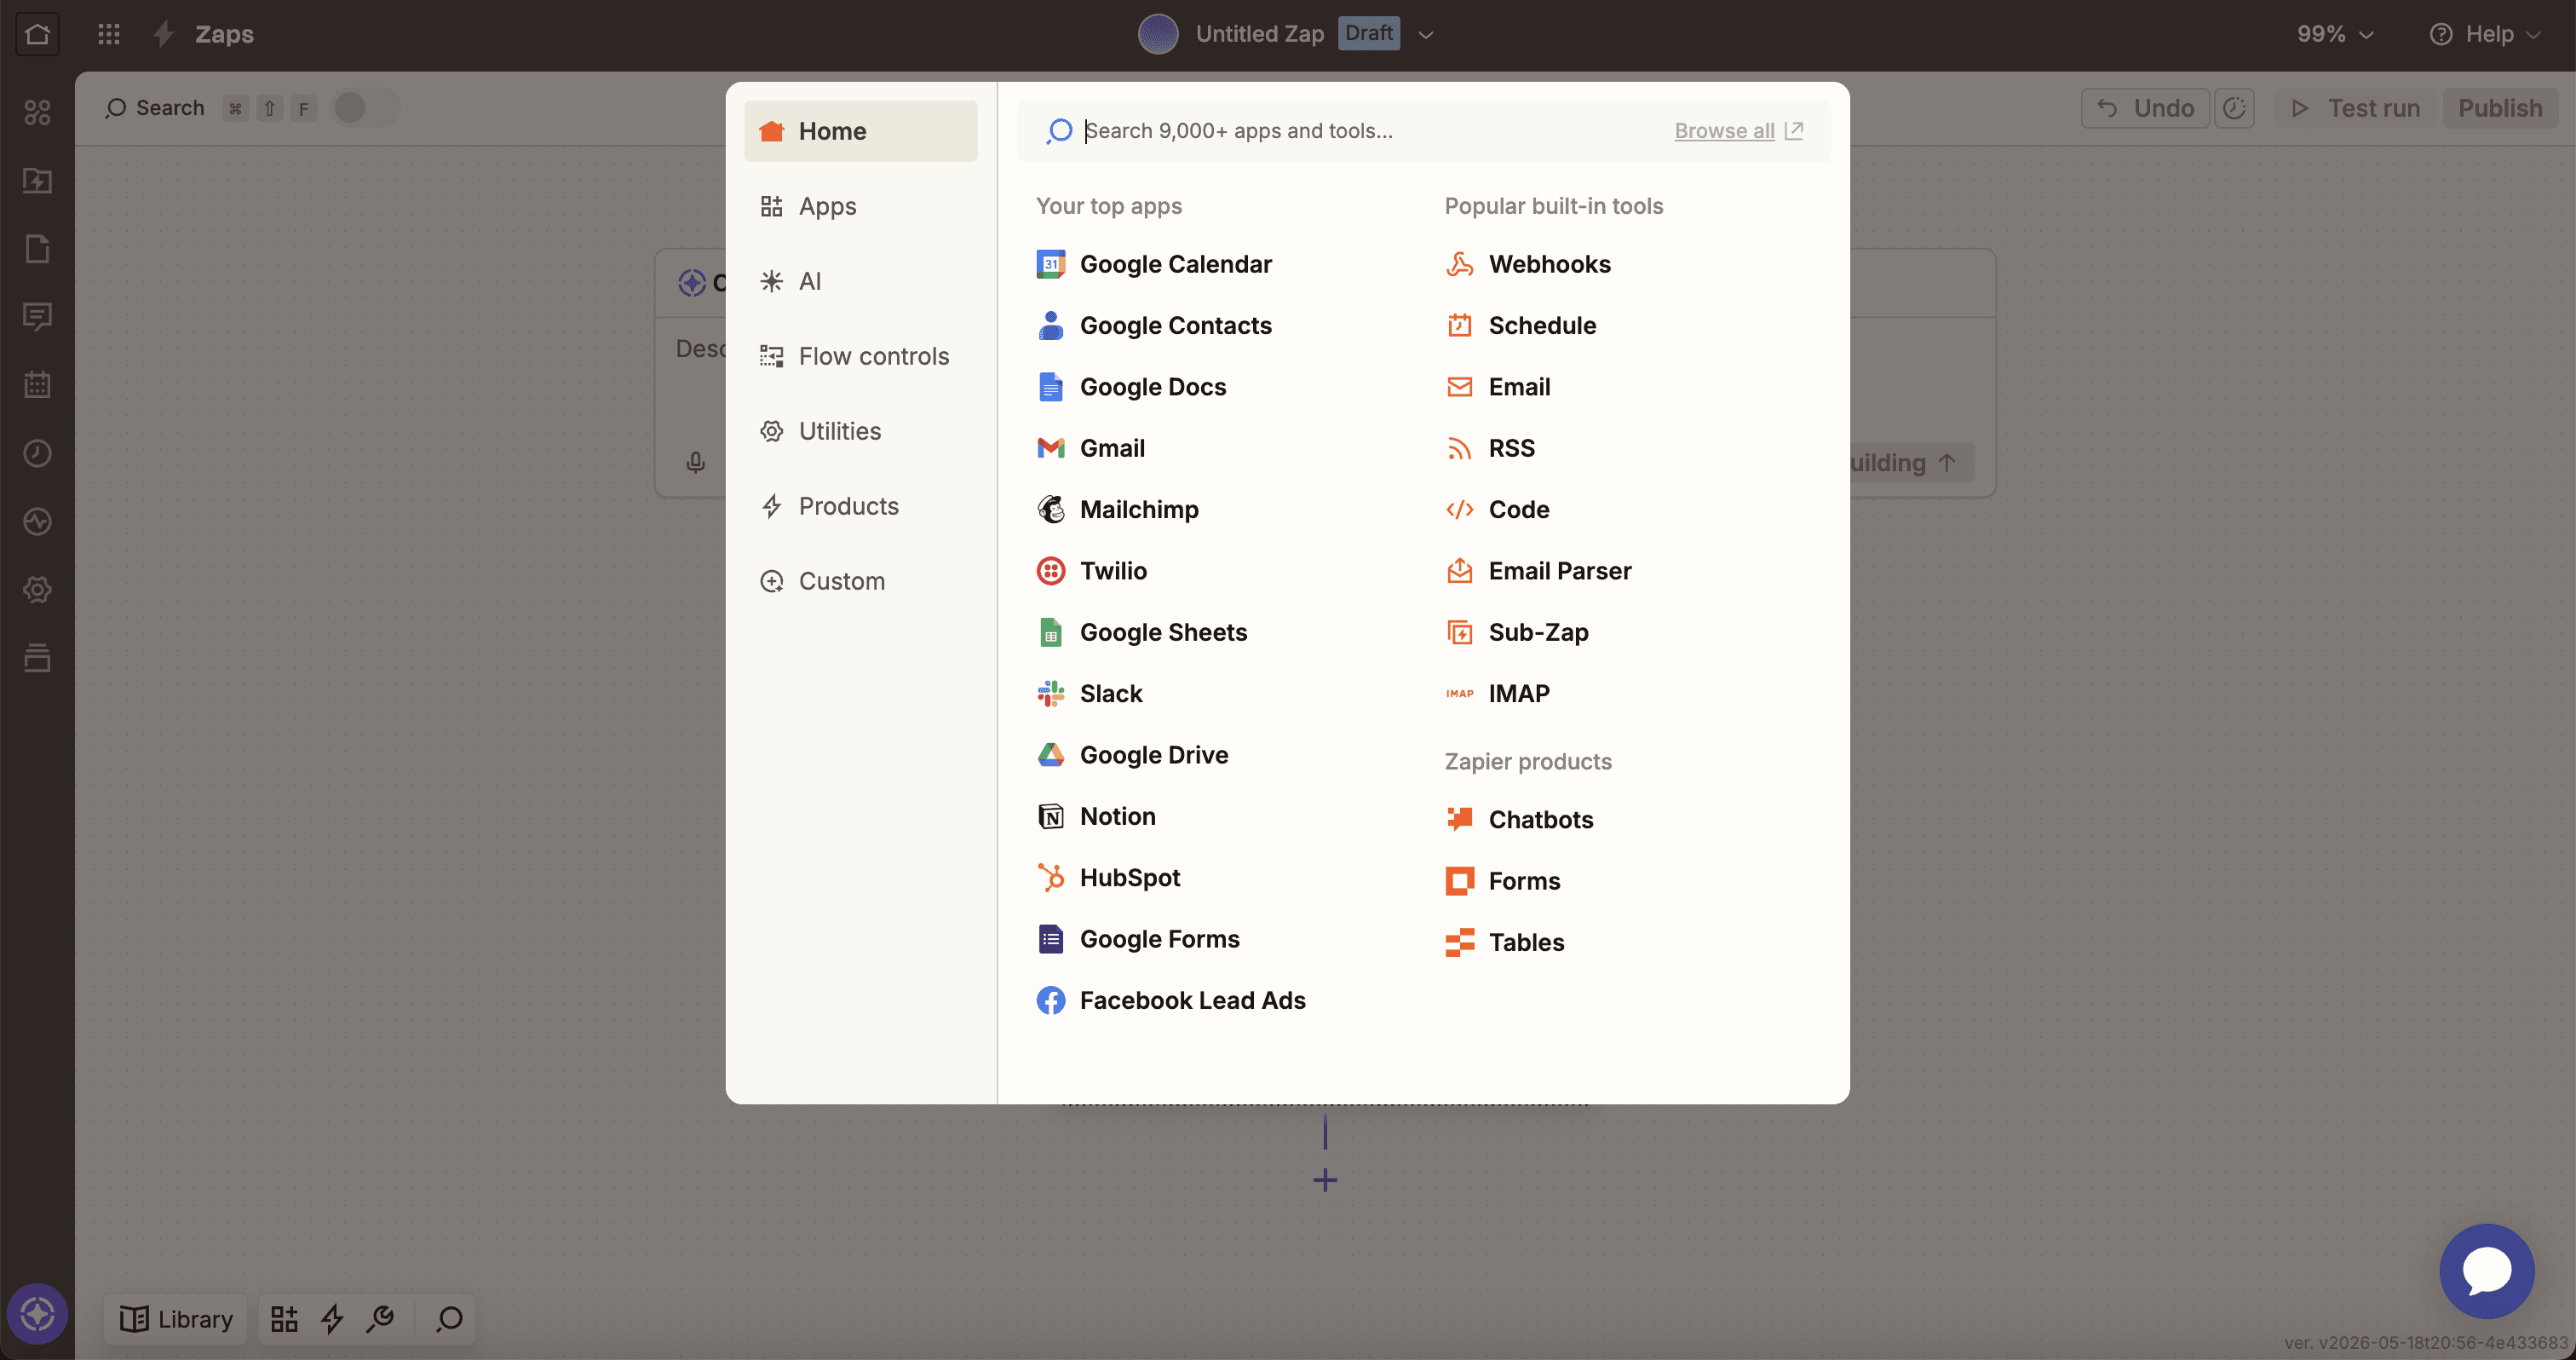Click the Copilot icon at the bottom left
Screen dimensions: 2576x1360
[37, 1314]
